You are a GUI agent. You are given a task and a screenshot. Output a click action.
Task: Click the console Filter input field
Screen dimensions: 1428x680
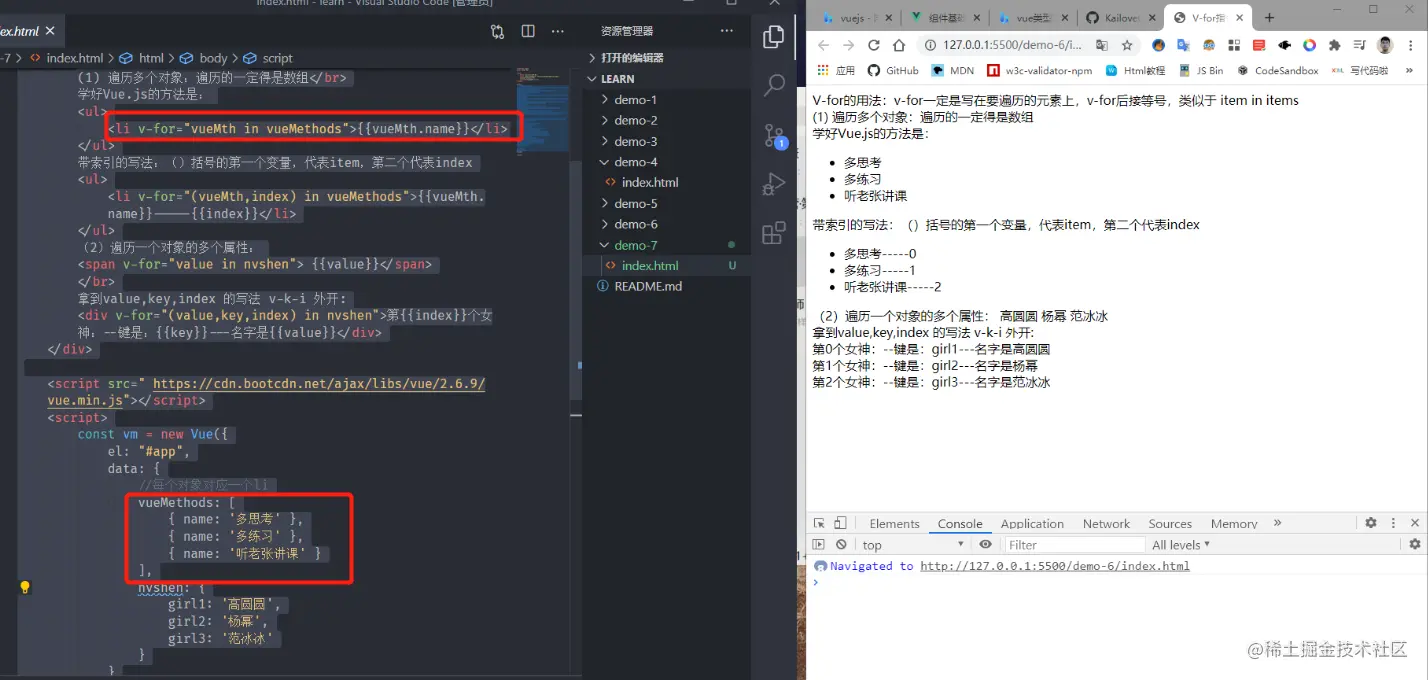click(1074, 545)
